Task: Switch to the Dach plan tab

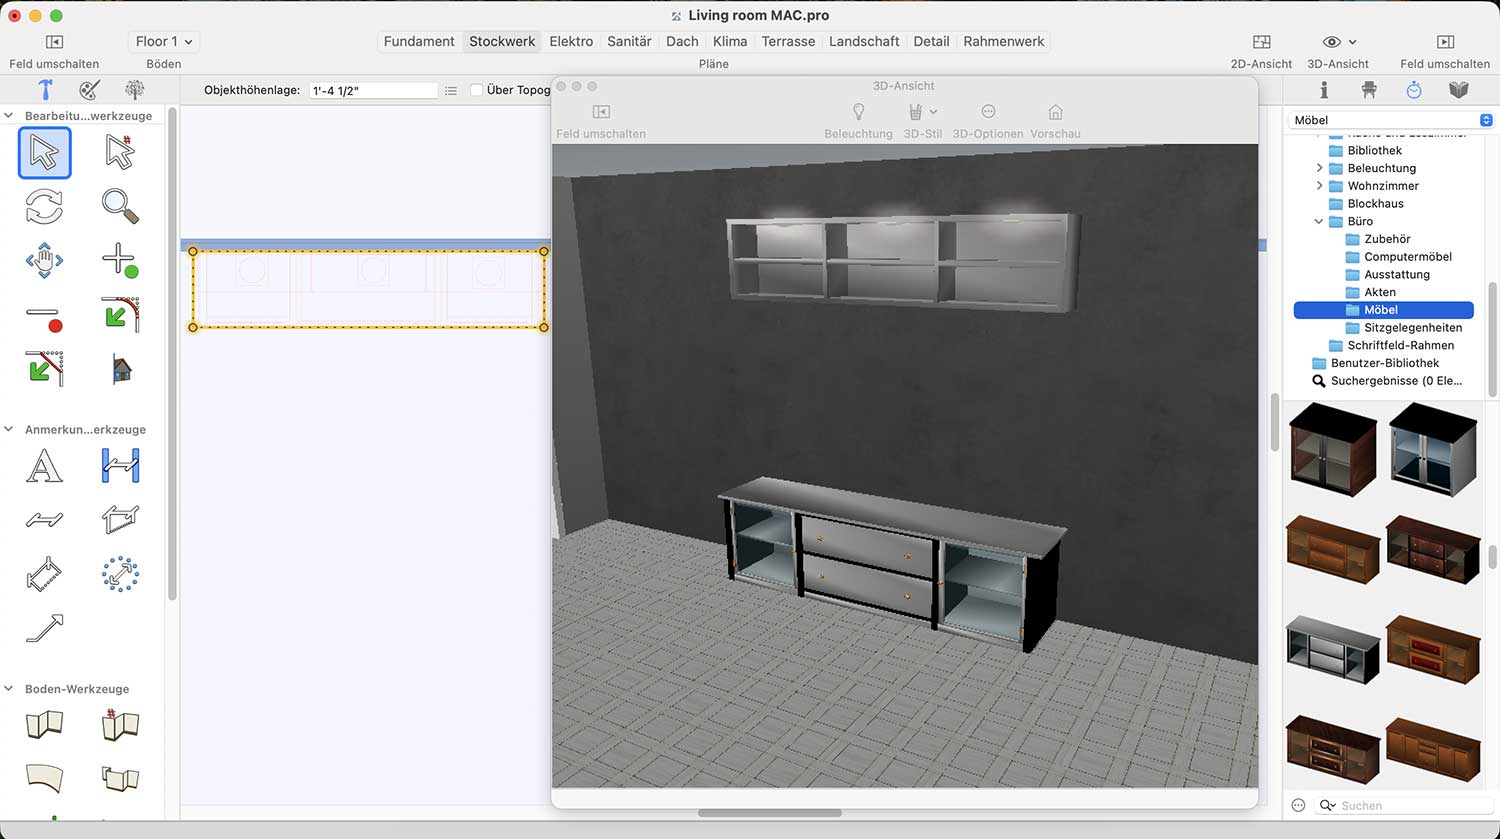Action: tap(682, 41)
